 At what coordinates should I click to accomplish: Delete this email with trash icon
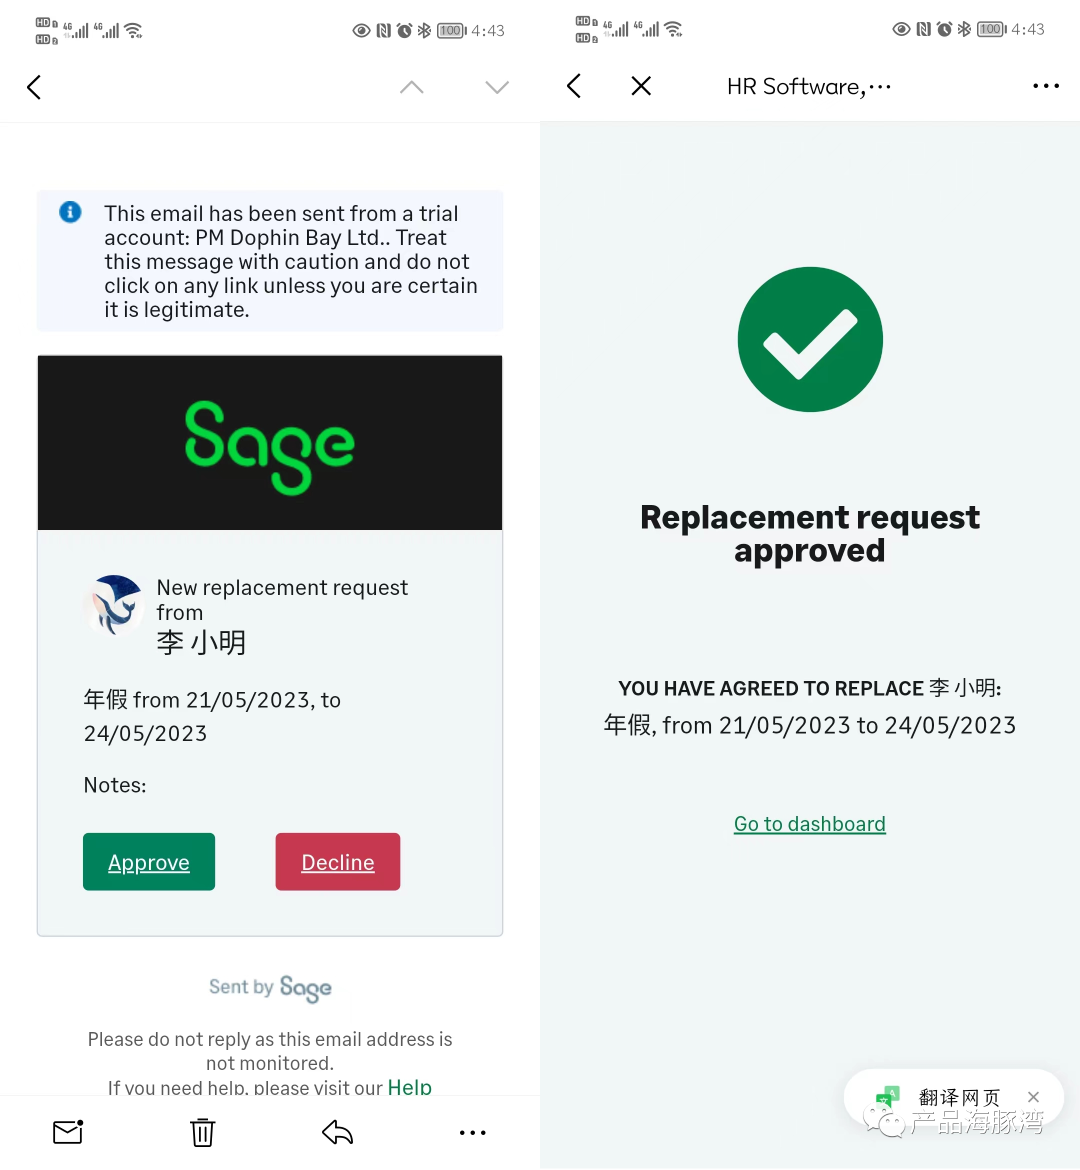point(202,1132)
